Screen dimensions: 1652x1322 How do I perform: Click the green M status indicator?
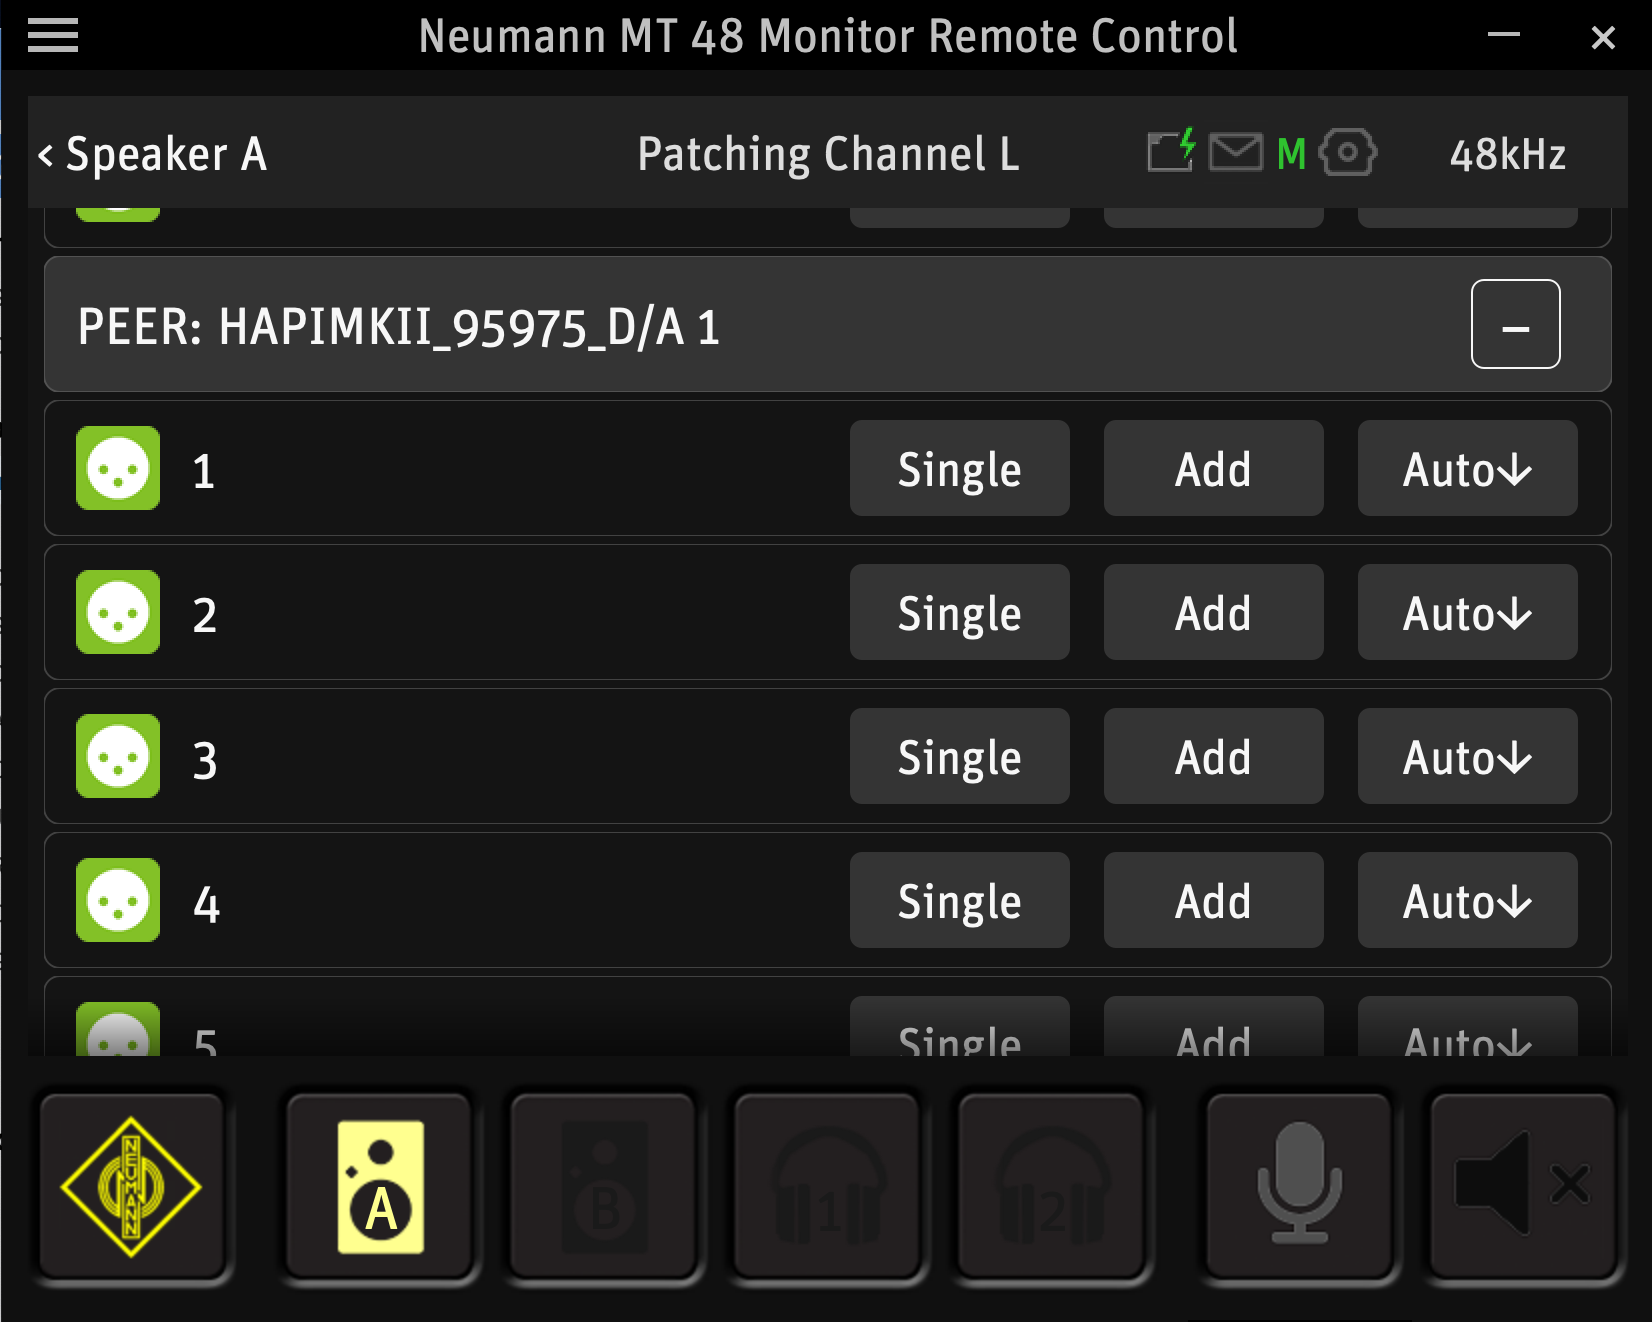pyautogui.click(x=1291, y=154)
